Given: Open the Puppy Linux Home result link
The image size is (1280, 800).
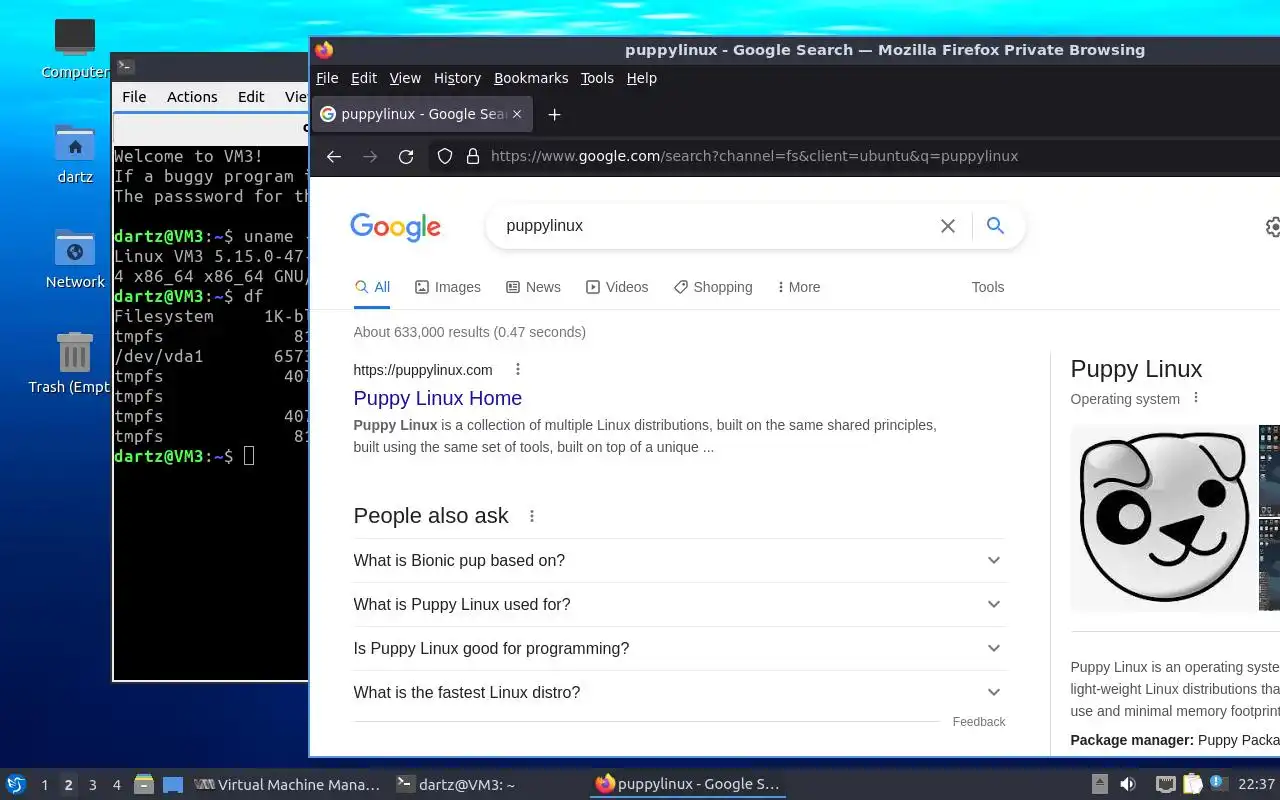Looking at the screenshot, I should pyautogui.click(x=437, y=398).
